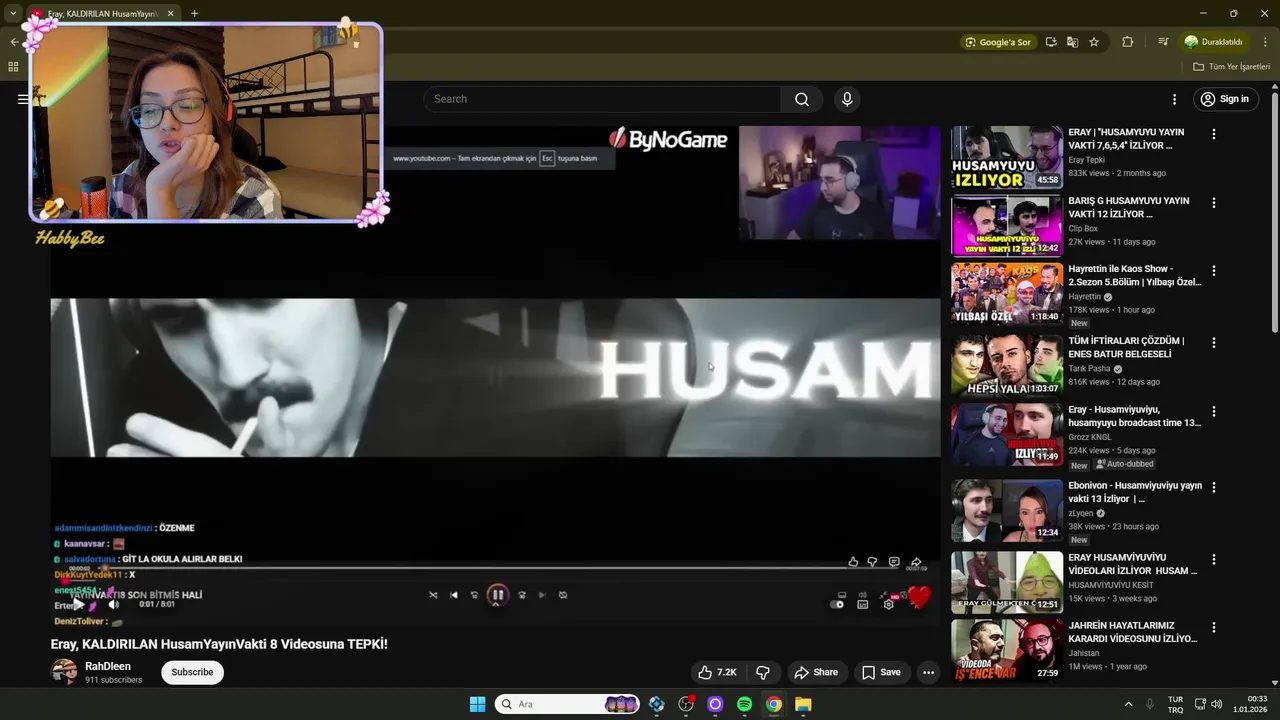Screen dimensions: 1280x720
Task: Start voice search with the microphone icon
Action: point(847,99)
